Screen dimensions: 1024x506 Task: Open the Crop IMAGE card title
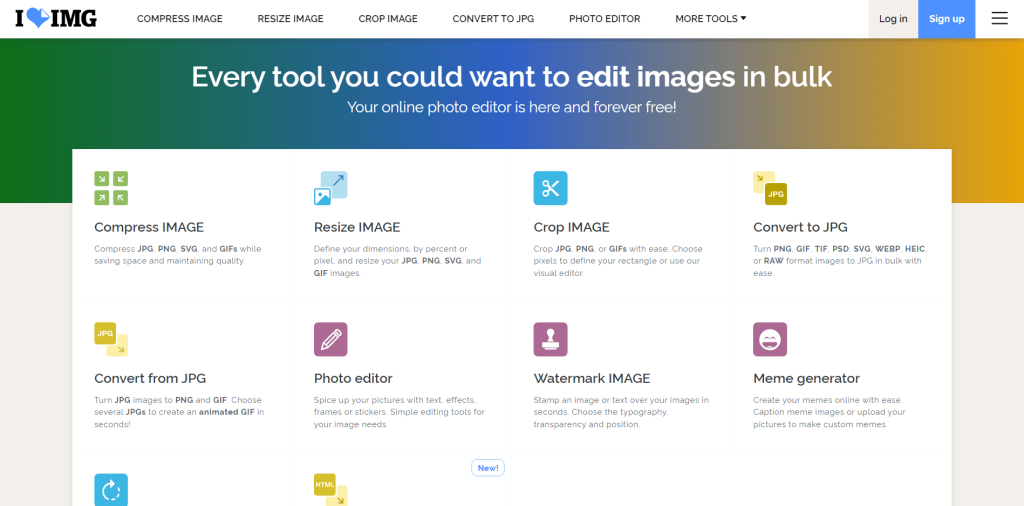coord(571,227)
